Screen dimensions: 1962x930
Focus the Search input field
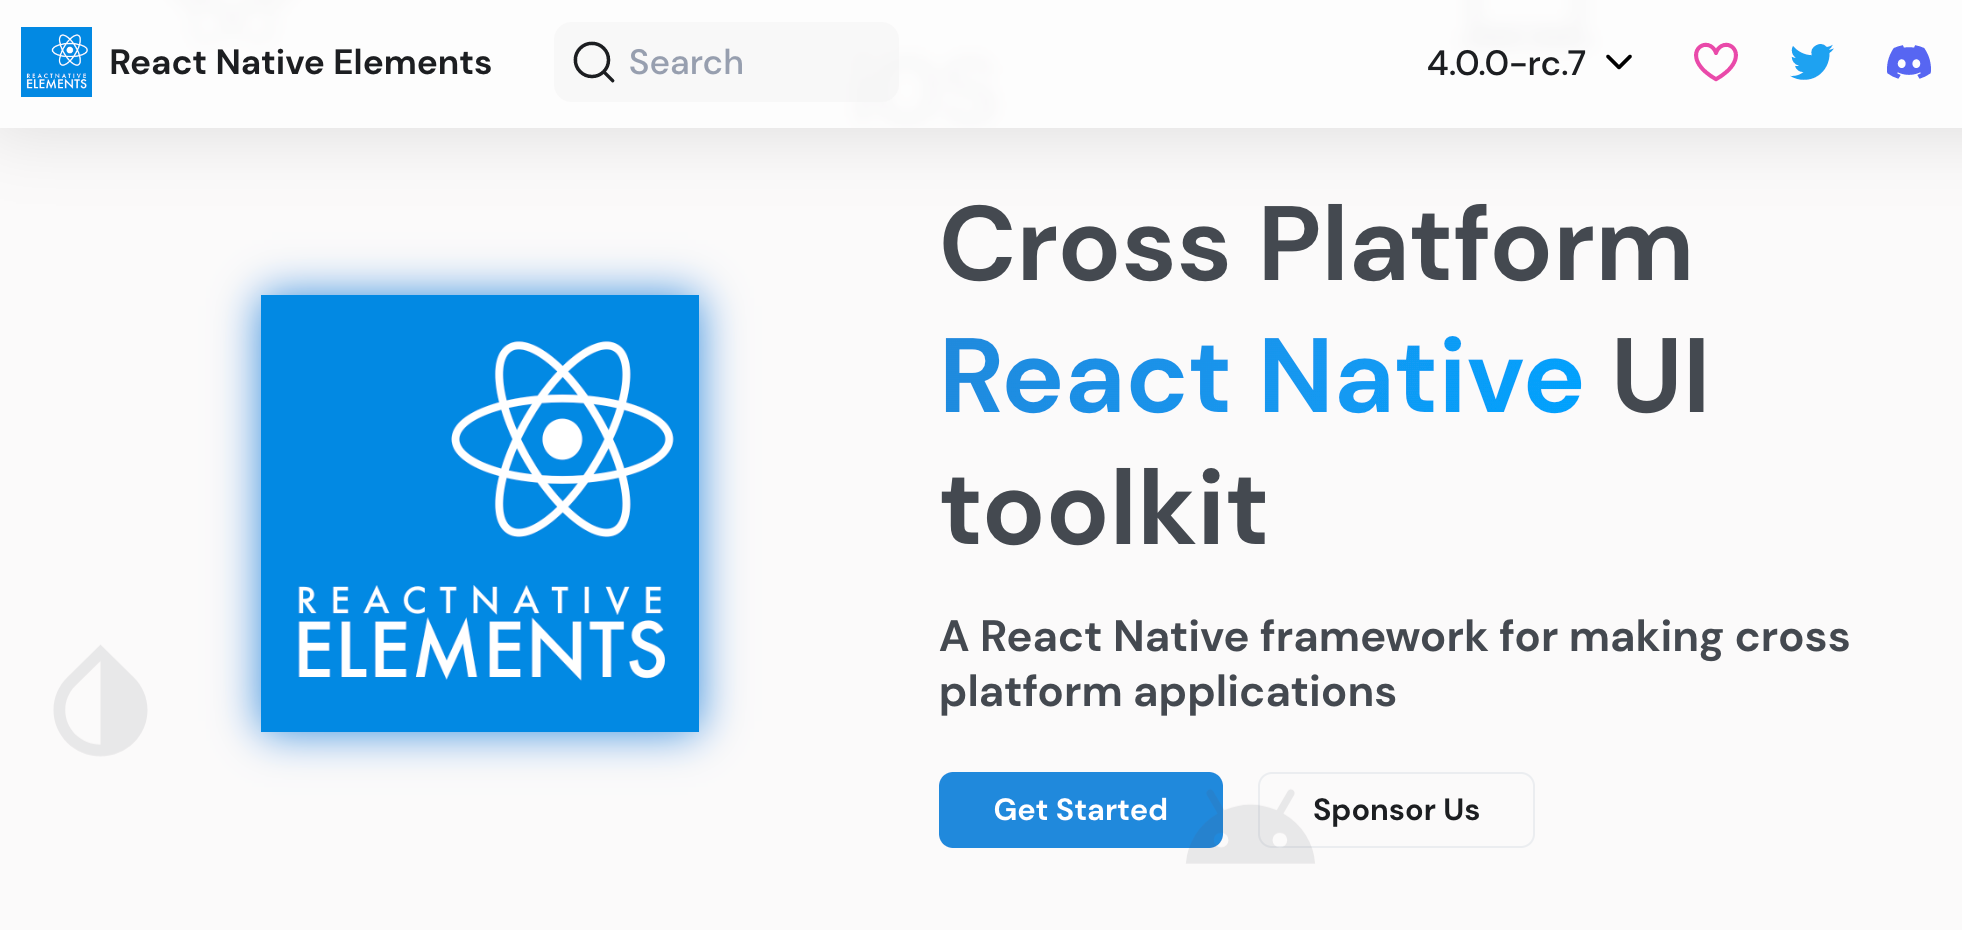coord(726,62)
